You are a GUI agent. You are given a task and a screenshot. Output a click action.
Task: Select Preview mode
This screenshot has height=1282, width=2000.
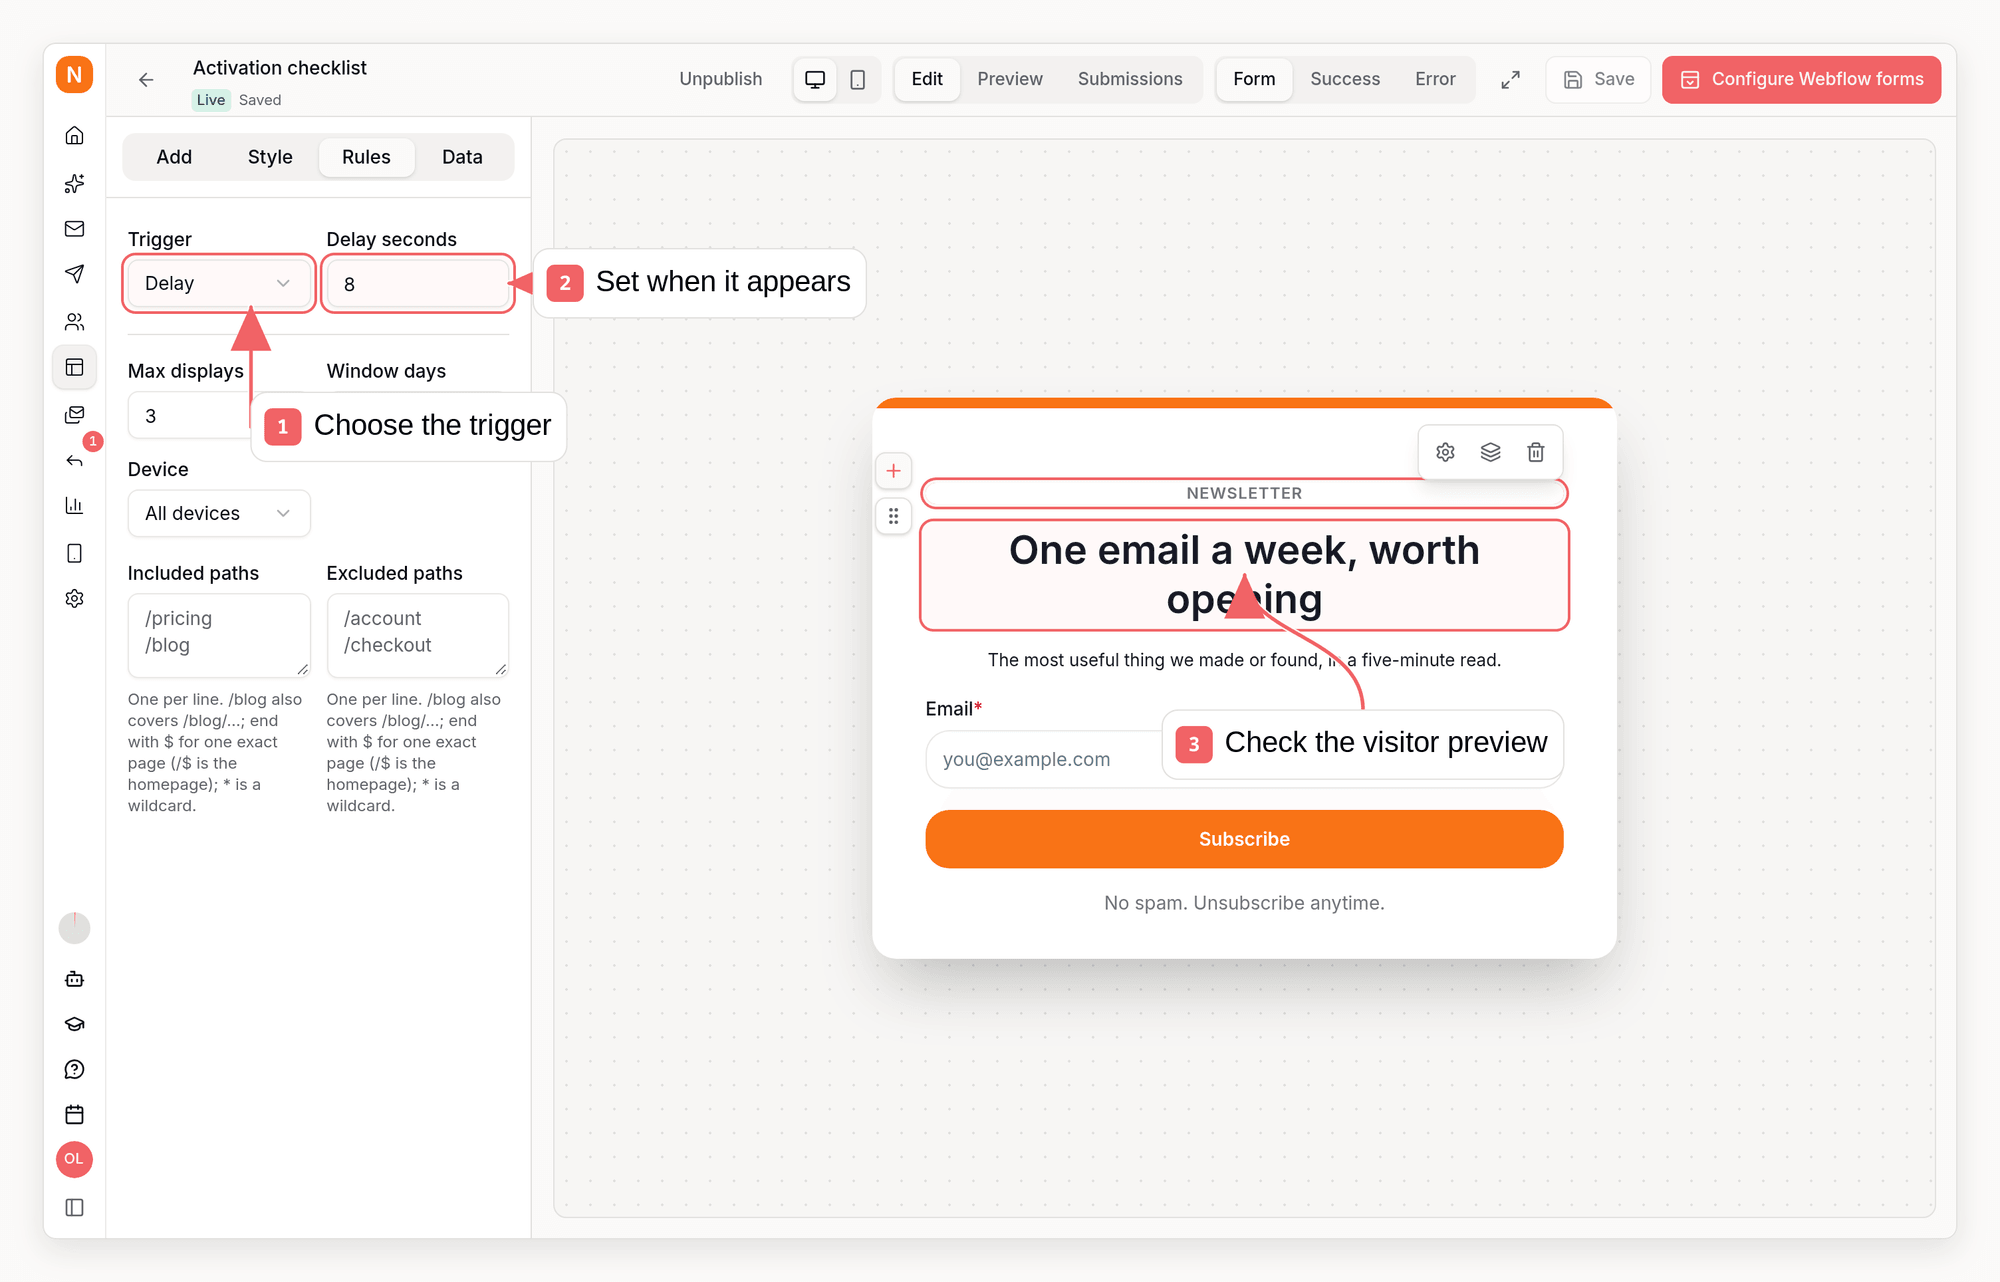(1010, 79)
